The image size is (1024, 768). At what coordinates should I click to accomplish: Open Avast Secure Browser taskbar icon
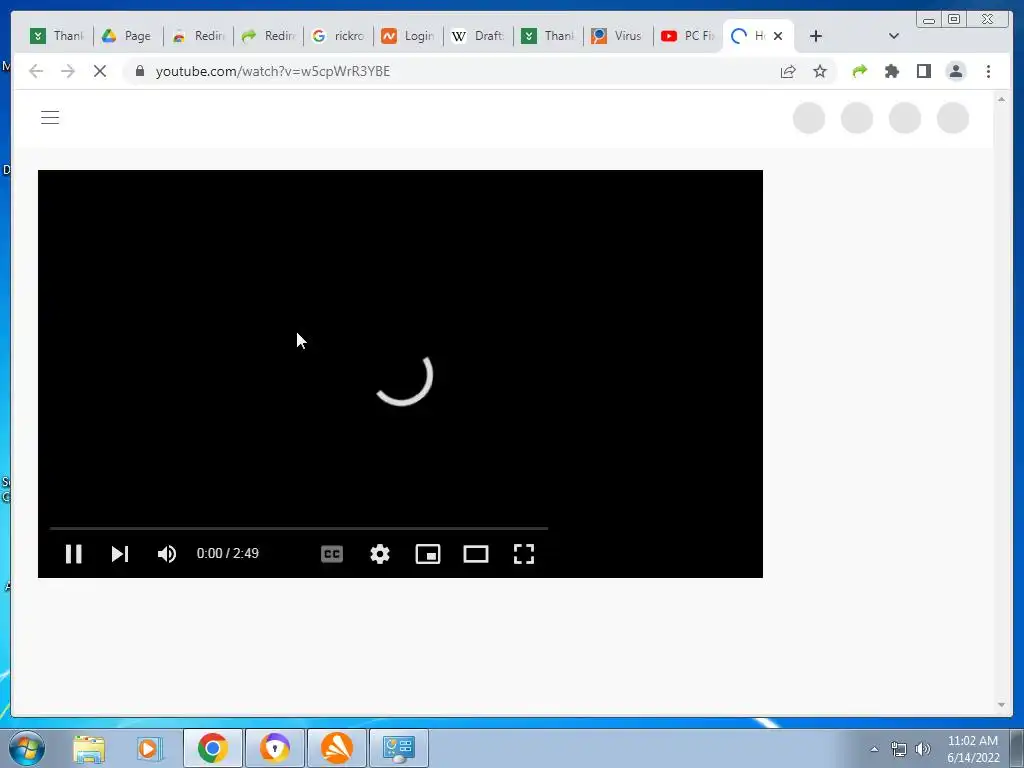[275, 748]
